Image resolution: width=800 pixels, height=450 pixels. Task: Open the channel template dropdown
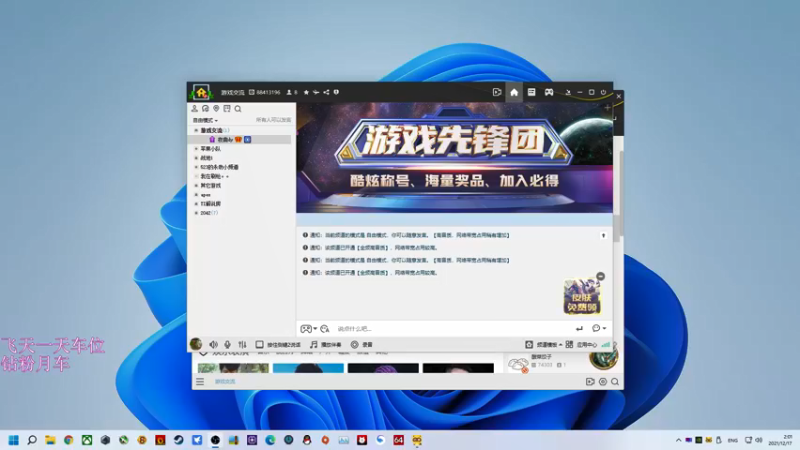(544, 344)
